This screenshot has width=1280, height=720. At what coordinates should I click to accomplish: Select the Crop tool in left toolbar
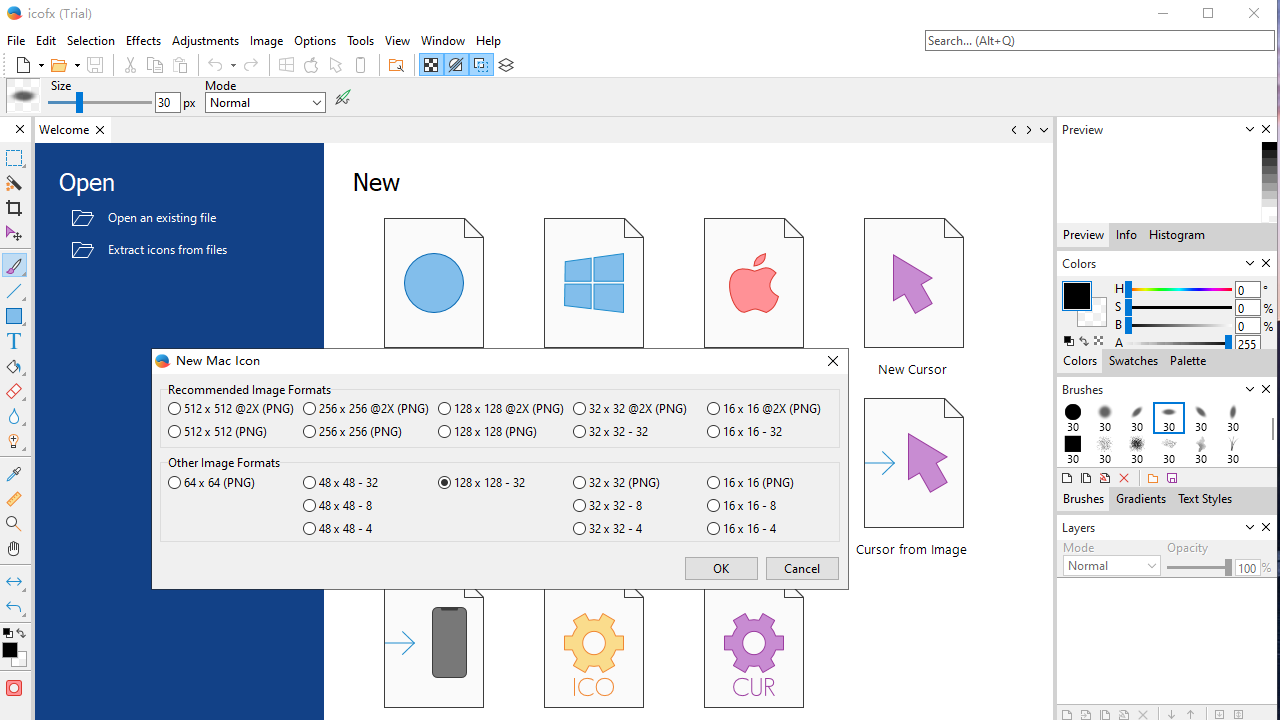click(14, 208)
